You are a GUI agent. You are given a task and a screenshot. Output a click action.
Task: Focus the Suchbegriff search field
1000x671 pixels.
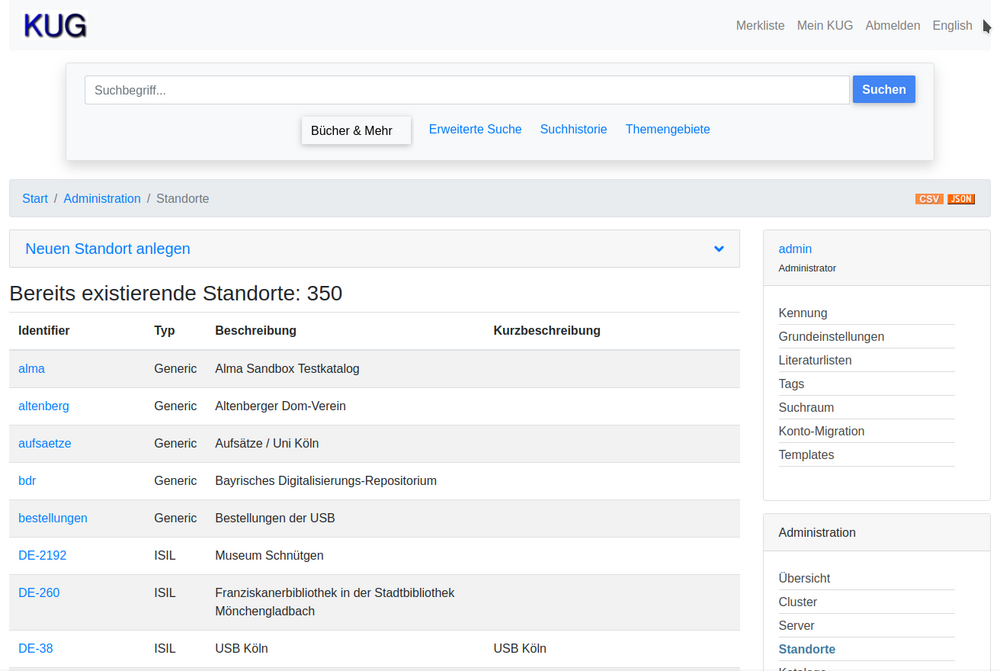[466, 90]
